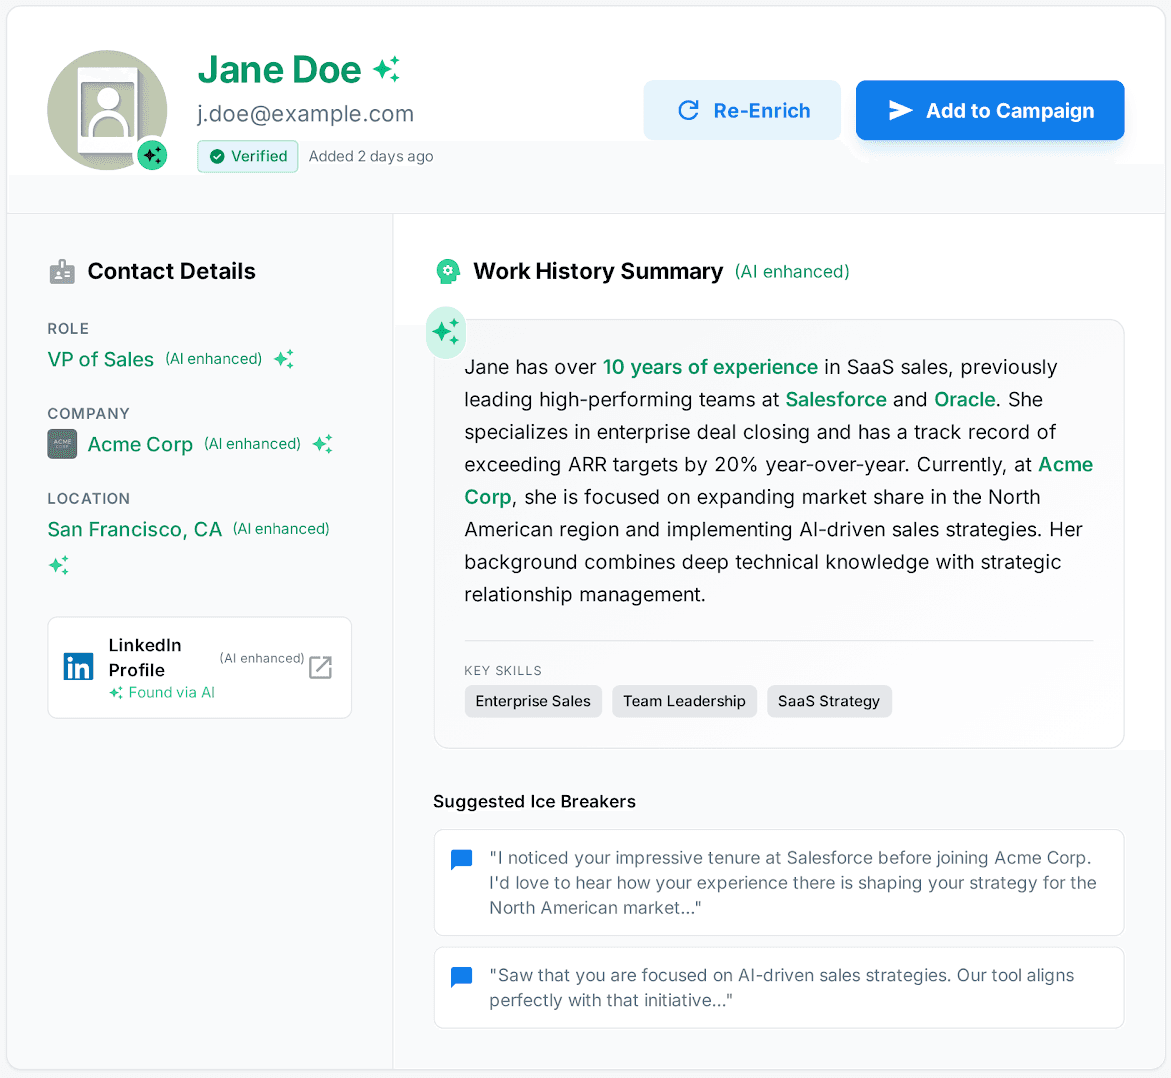This screenshot has width=1171, height=1078.
Task: Click the briefcase icon next to Contact Details
Action: click(x=60, y=270)
